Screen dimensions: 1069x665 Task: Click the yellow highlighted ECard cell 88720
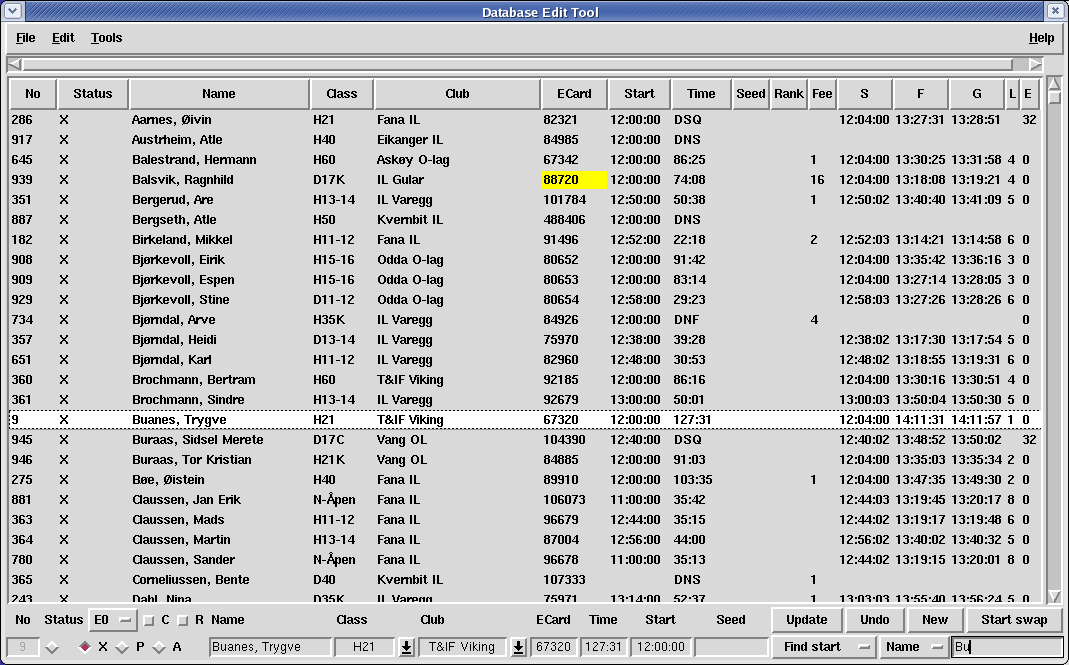pyautogui.click(x=574, y=180)
